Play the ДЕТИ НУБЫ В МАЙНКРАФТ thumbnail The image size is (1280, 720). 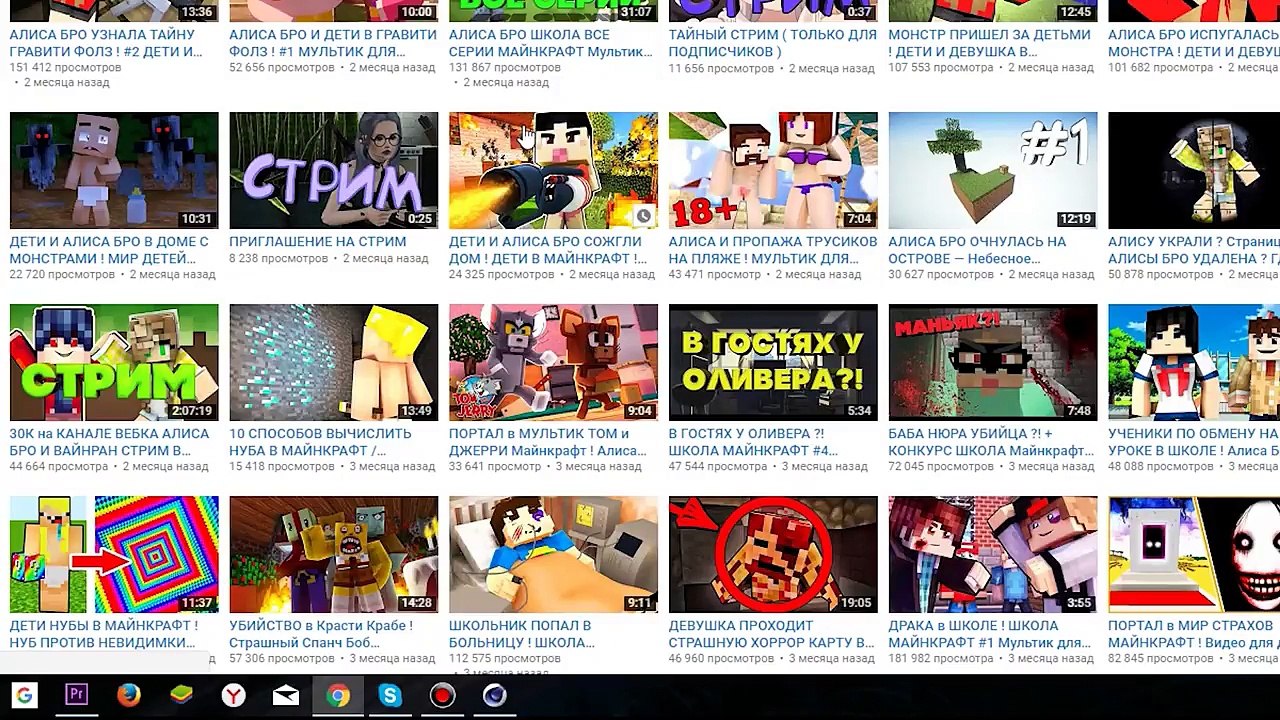point(114,554)
